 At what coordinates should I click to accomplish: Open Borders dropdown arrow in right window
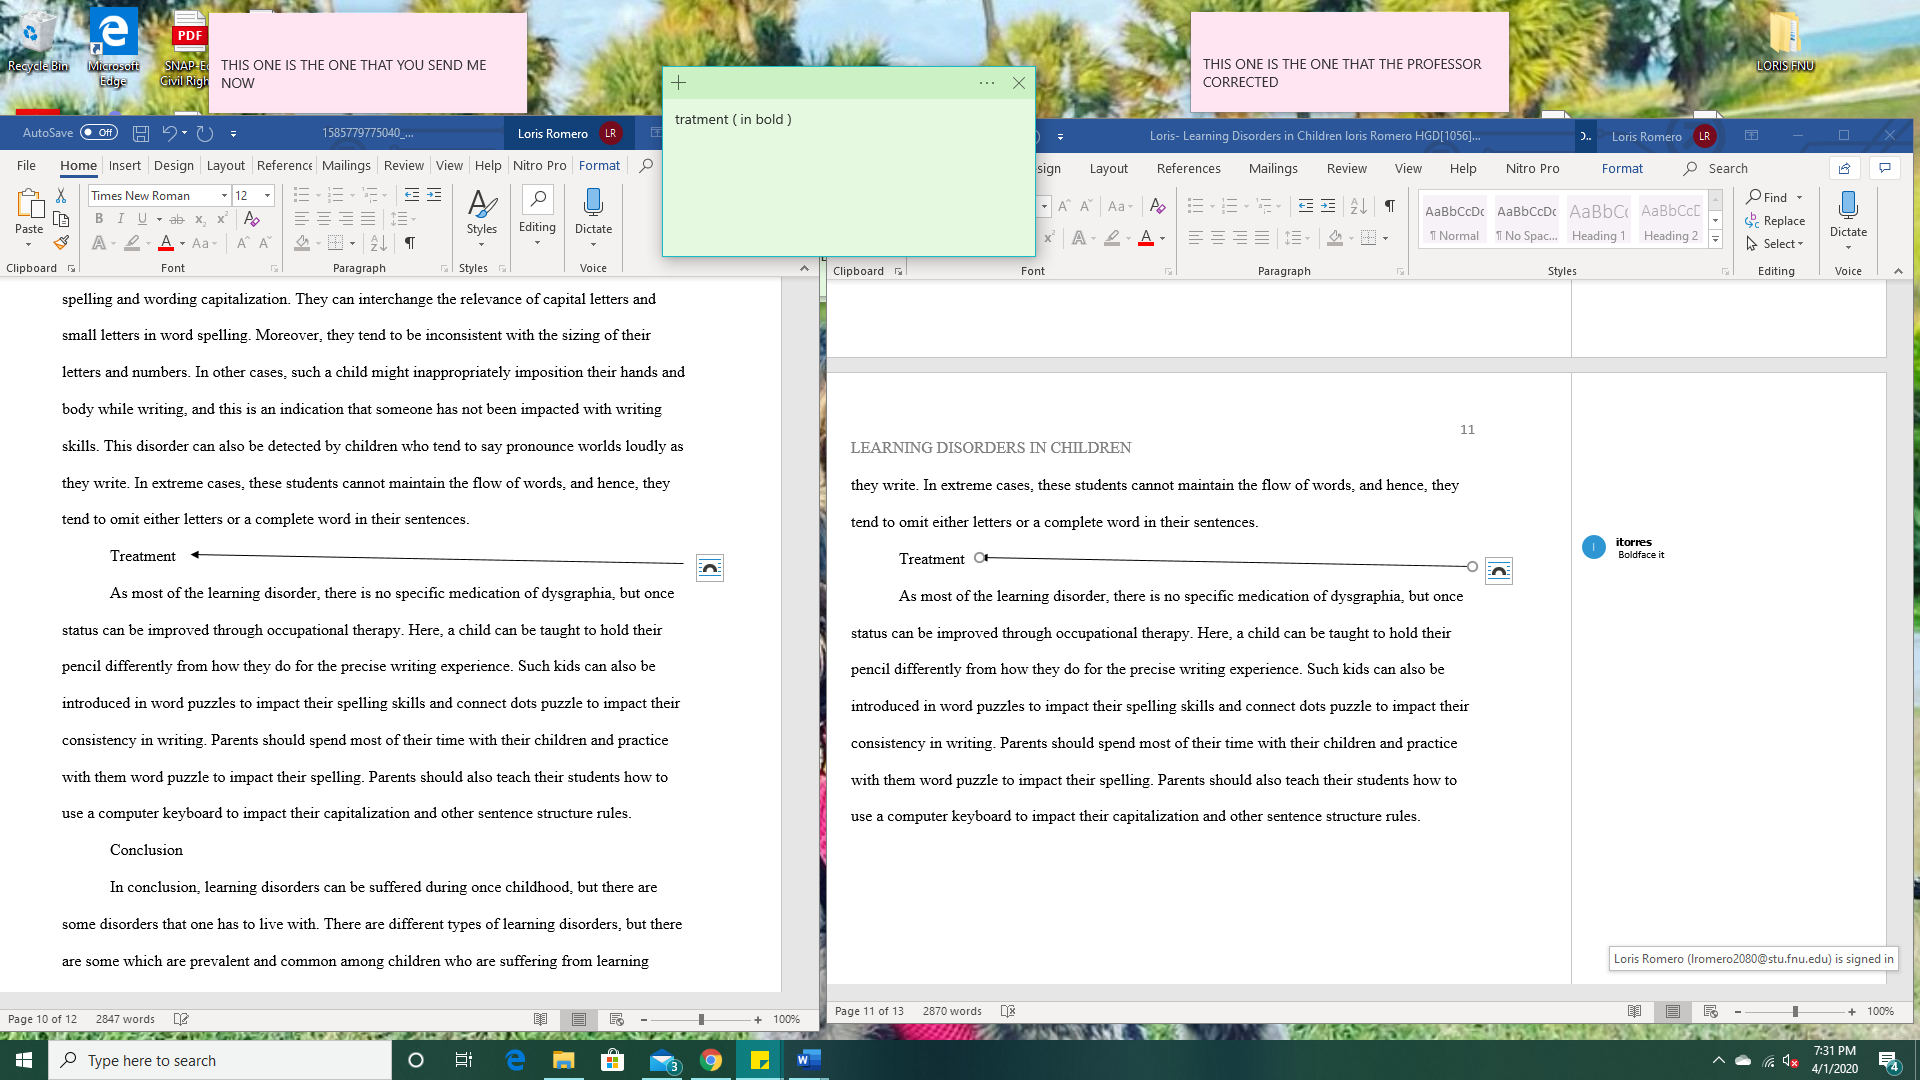(x=1385, y=238)
